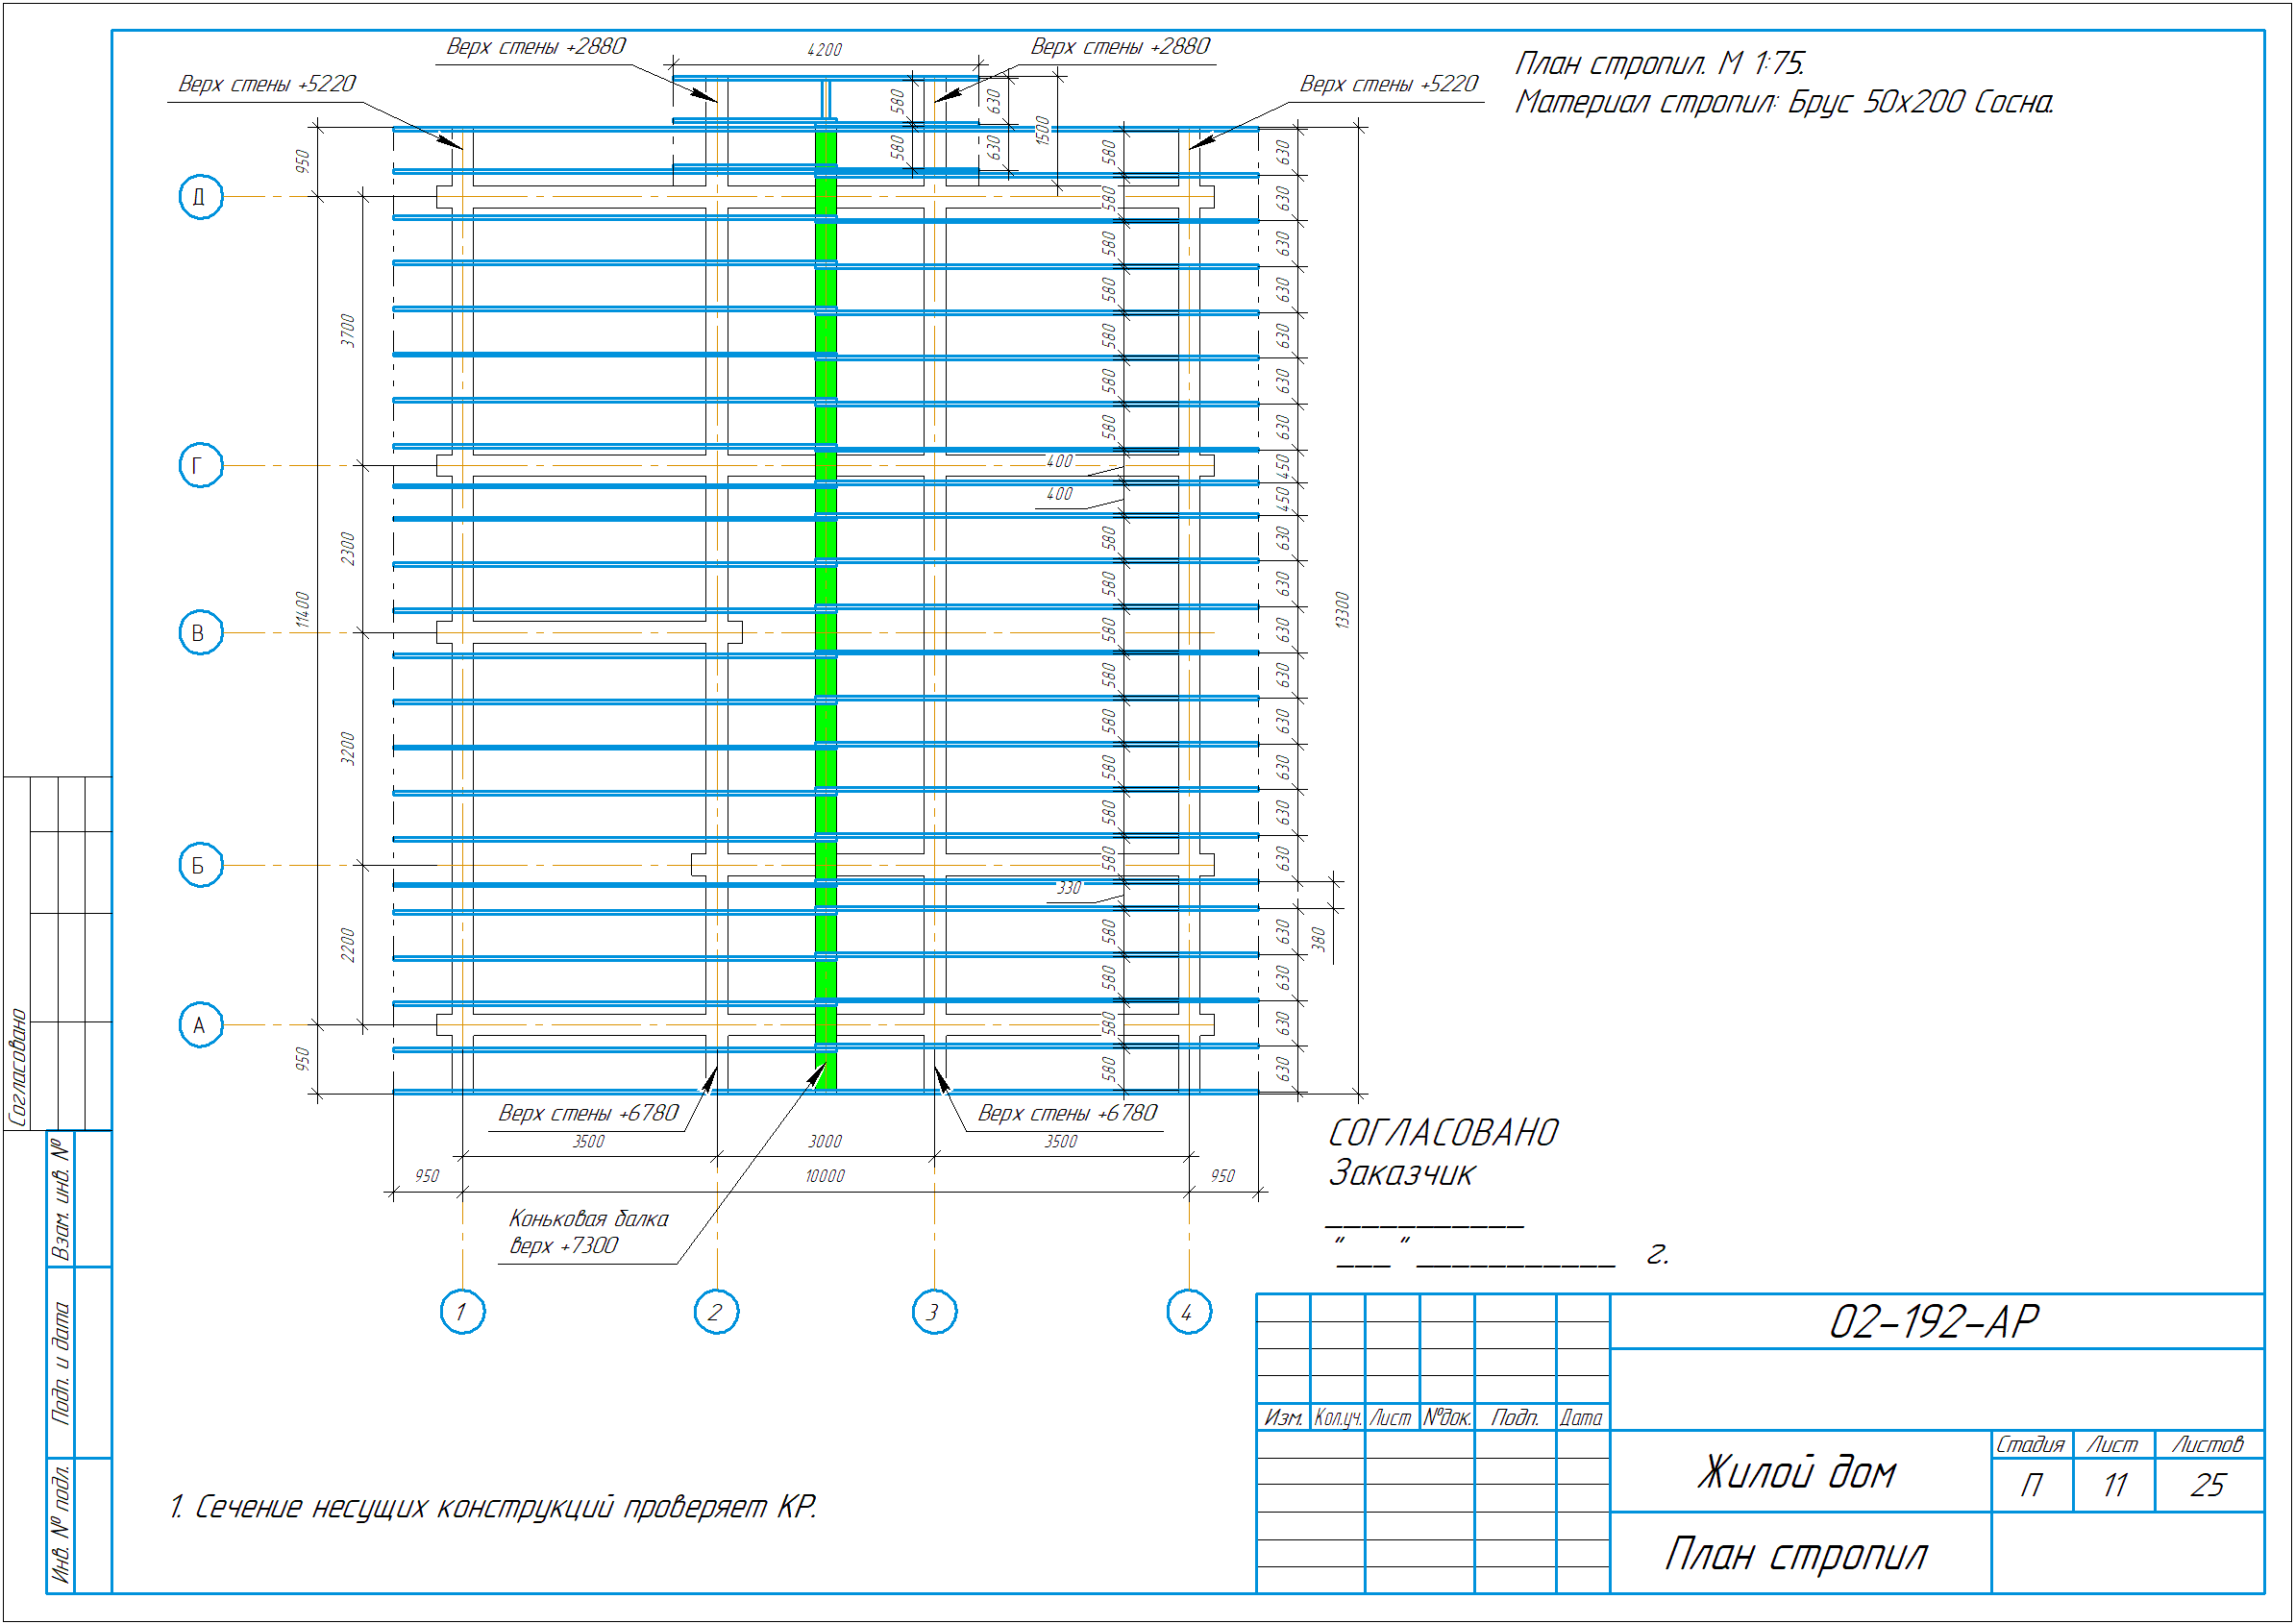Click axis marker circle В
Viewport: 2295px width, 1624px height.
click(x=200, y=633)
